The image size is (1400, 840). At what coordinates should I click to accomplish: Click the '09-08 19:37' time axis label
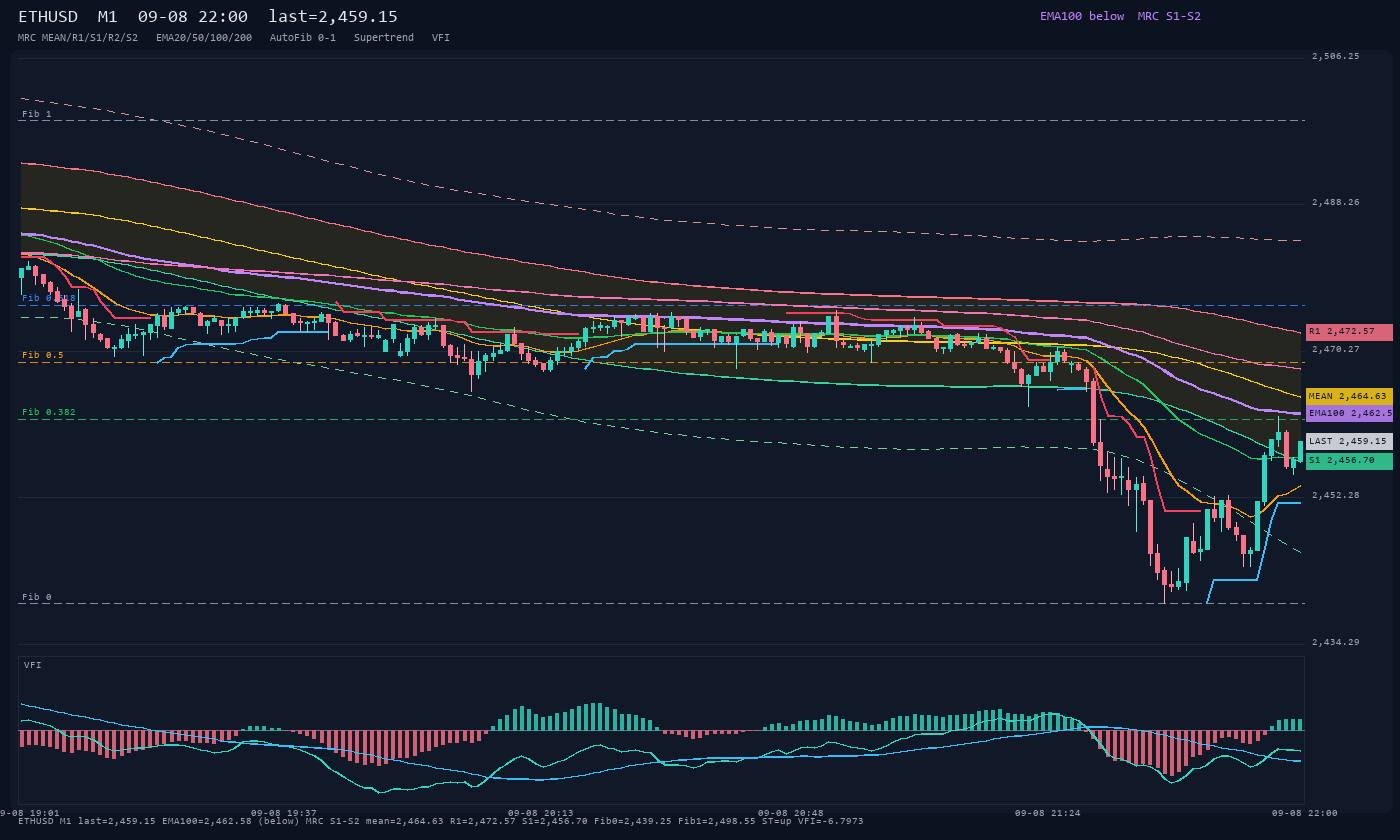[283, 813]
